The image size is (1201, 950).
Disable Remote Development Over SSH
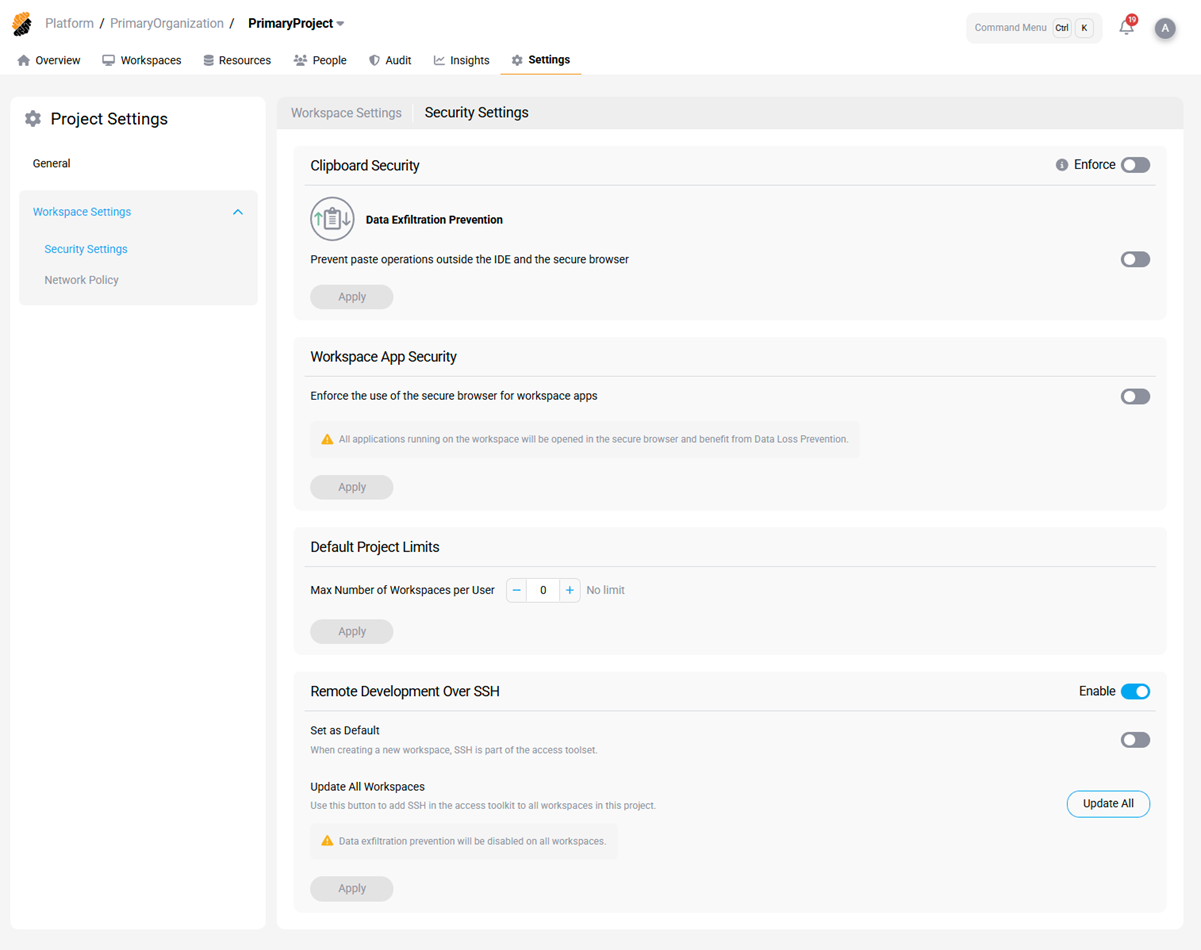[1135, 691]
